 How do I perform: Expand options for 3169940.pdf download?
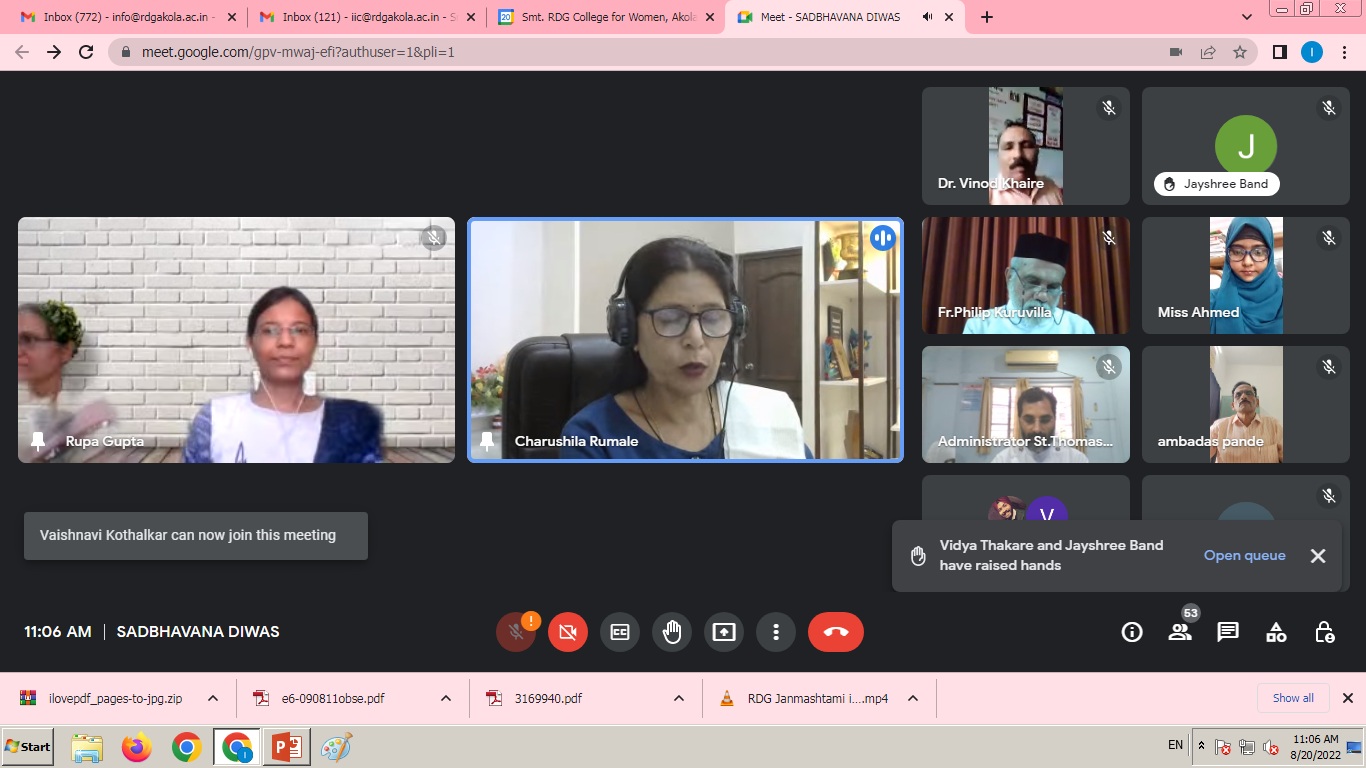679,698
